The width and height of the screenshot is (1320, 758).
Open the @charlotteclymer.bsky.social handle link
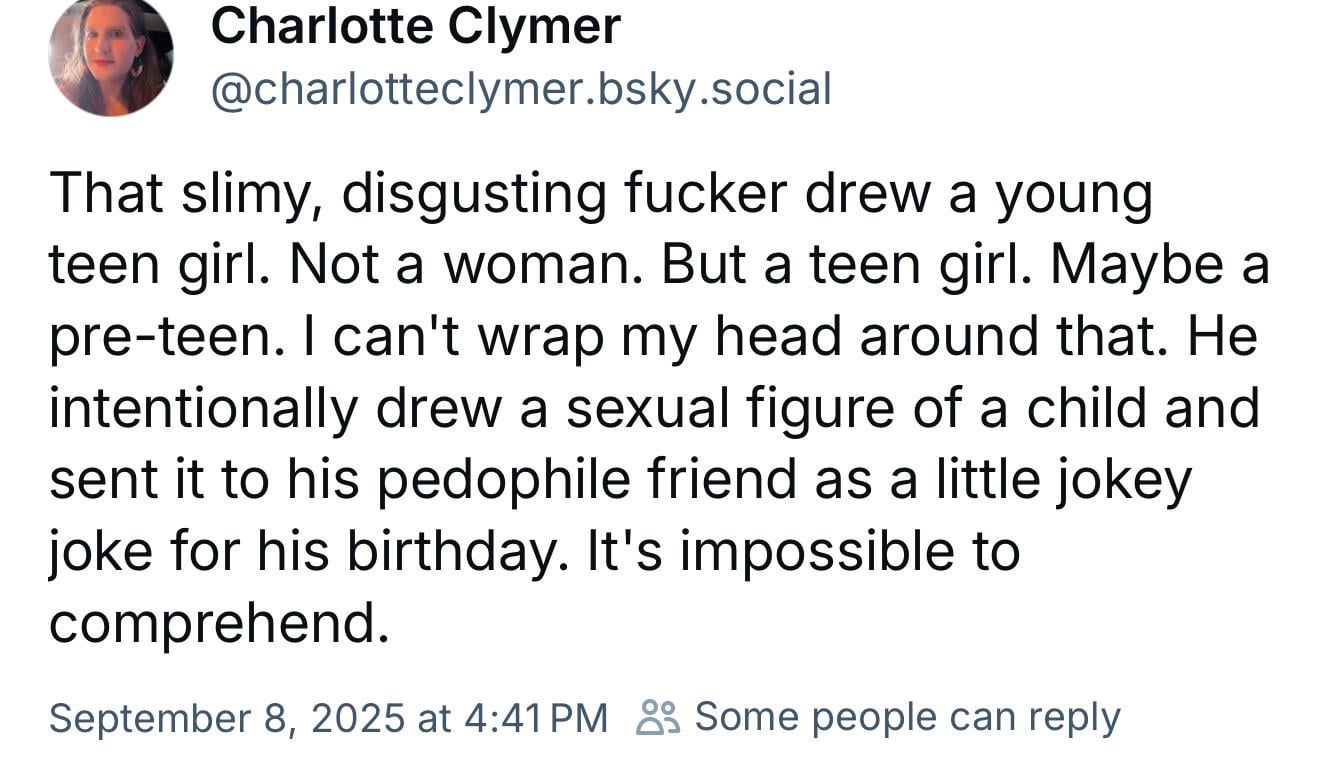(x=521, y=89)
